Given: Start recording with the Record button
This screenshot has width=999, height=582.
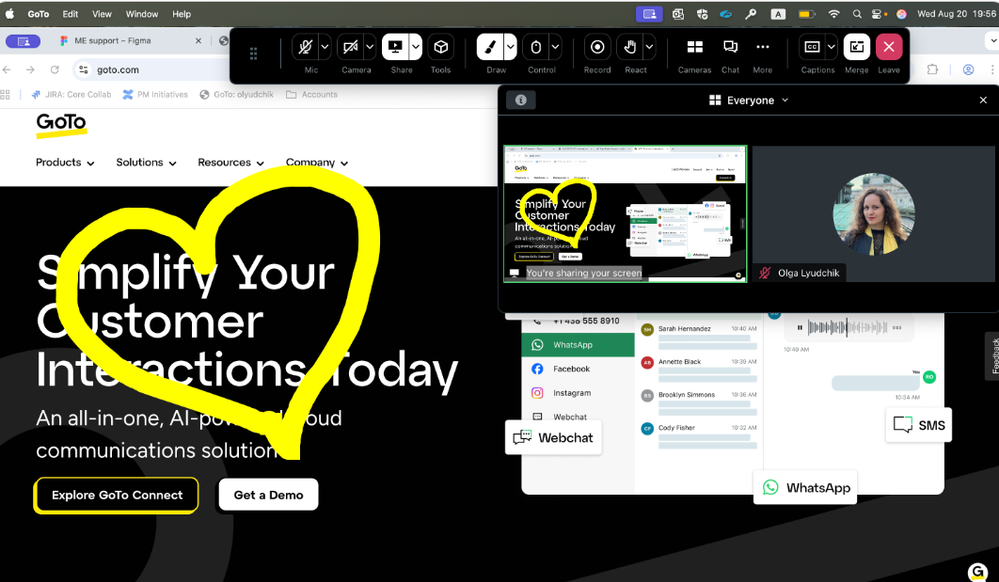Looking at the screenshot, I should click(x=597, y=47).
